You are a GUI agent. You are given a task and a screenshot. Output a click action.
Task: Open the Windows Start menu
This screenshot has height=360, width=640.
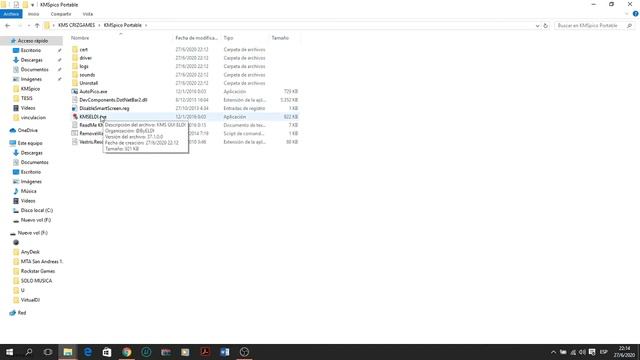9,352
